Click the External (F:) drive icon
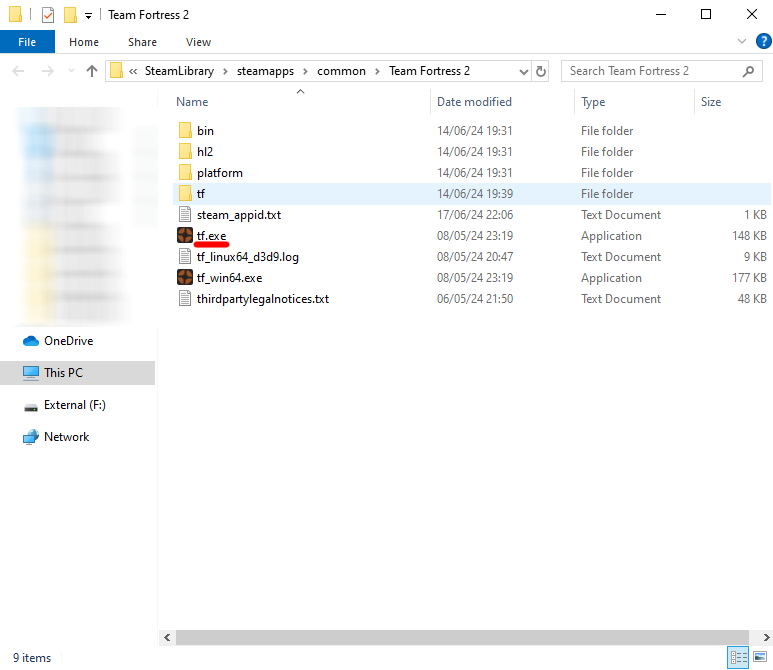773x670 pixels. point(31,407)
